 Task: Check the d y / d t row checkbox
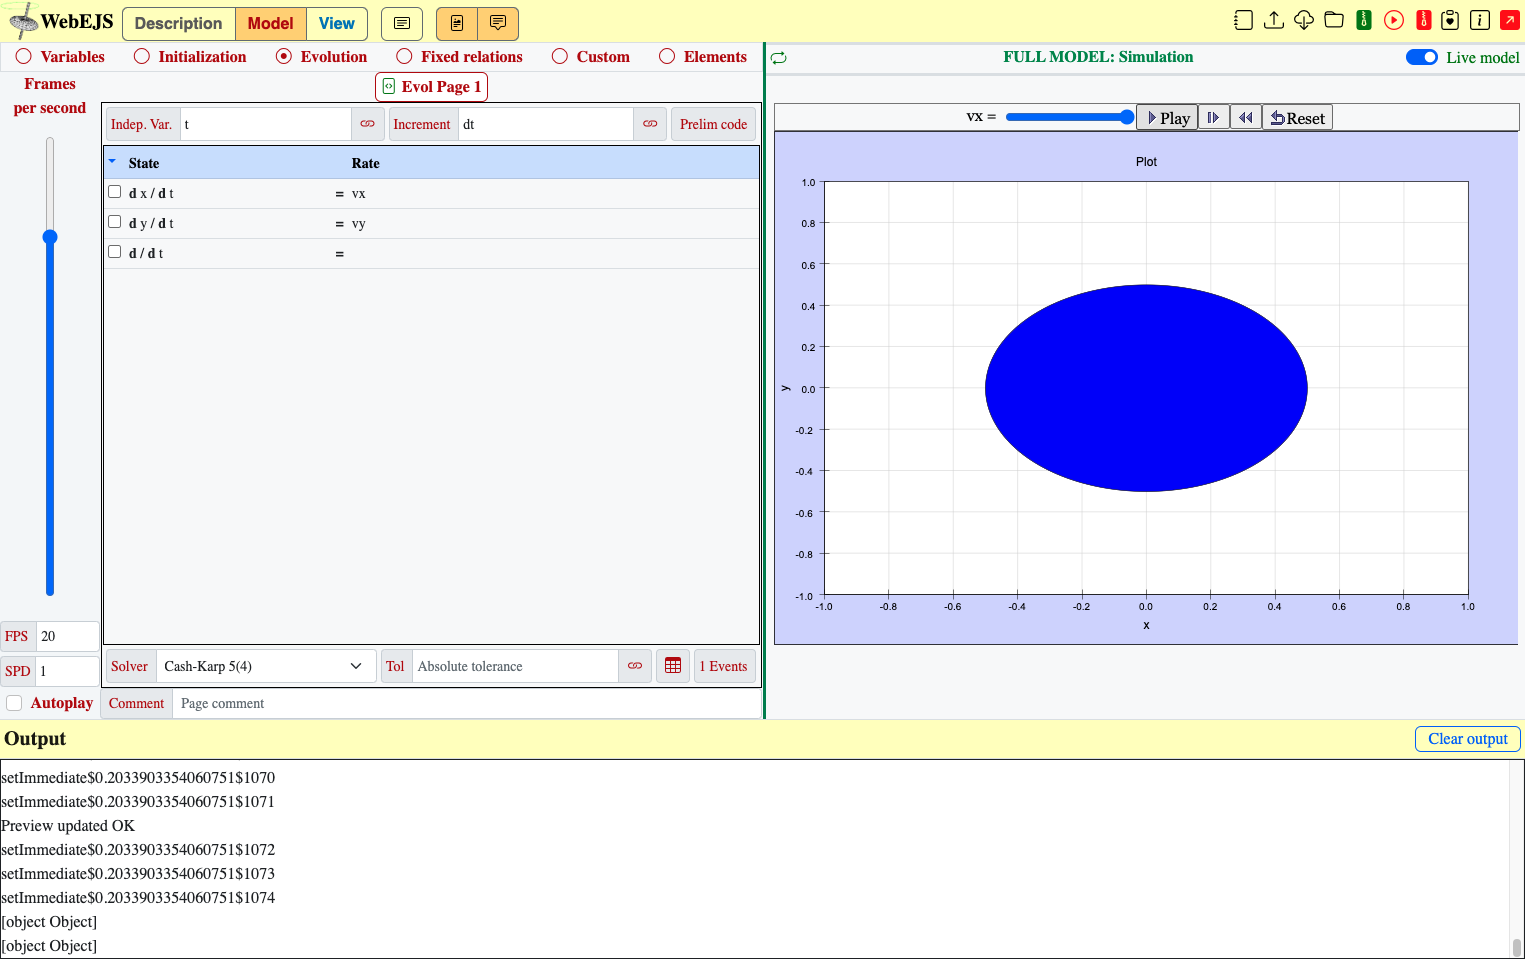[x=115, y=222]
